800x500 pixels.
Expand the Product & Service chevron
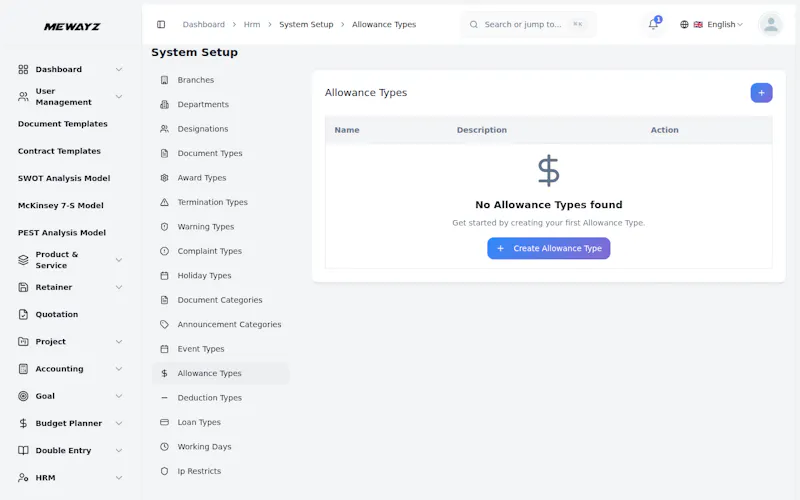pyautogui.click(x=119, y=260)
